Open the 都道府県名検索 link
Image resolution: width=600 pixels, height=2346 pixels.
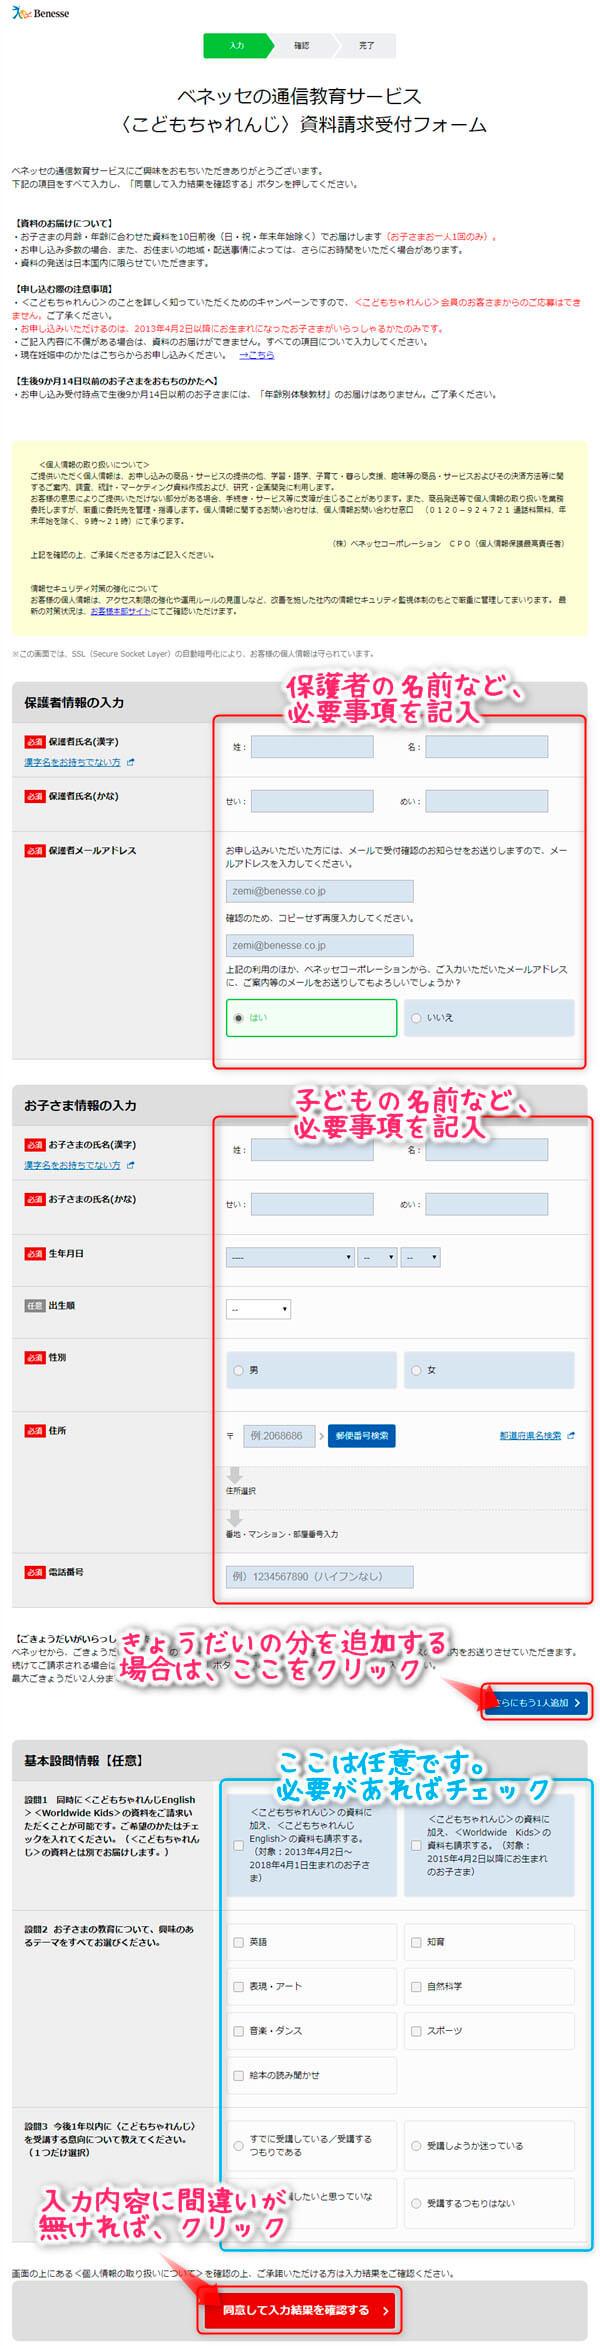point(530,1435)
